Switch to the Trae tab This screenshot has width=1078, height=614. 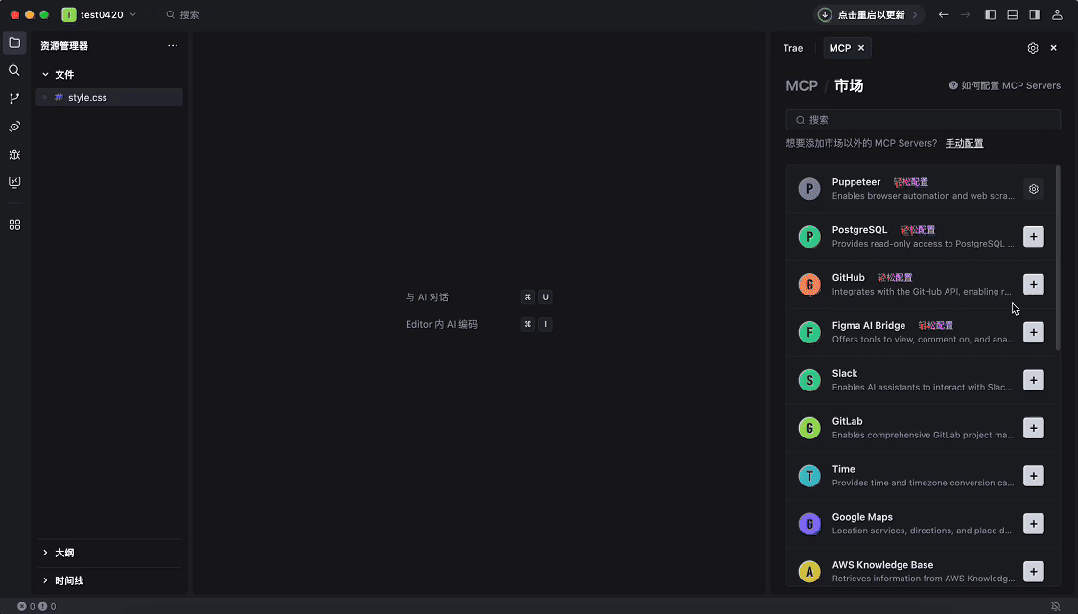[x=793, y=48]
